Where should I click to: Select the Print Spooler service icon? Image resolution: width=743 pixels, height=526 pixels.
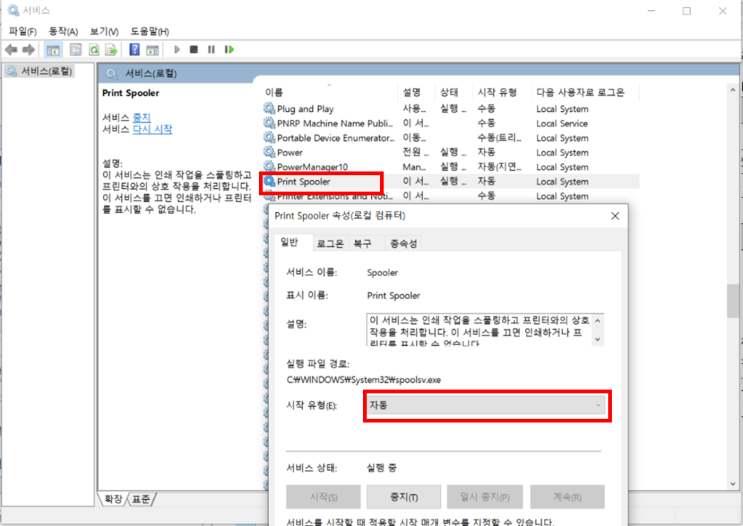(x=269, y=181)
